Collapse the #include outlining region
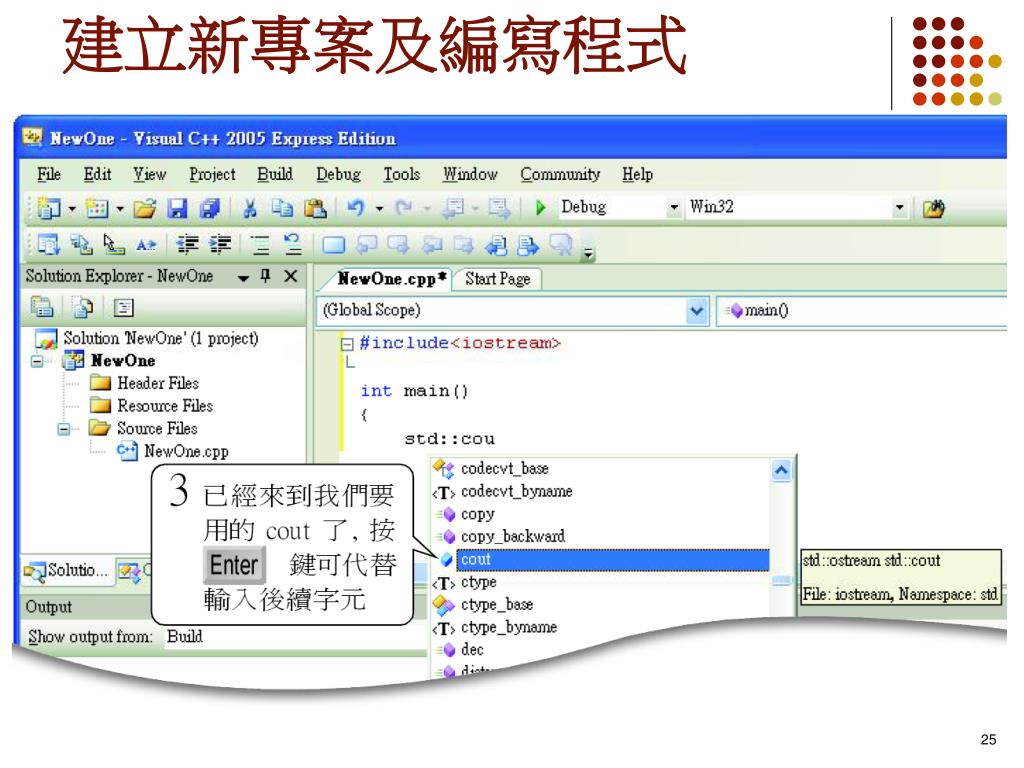 [347, 344]
